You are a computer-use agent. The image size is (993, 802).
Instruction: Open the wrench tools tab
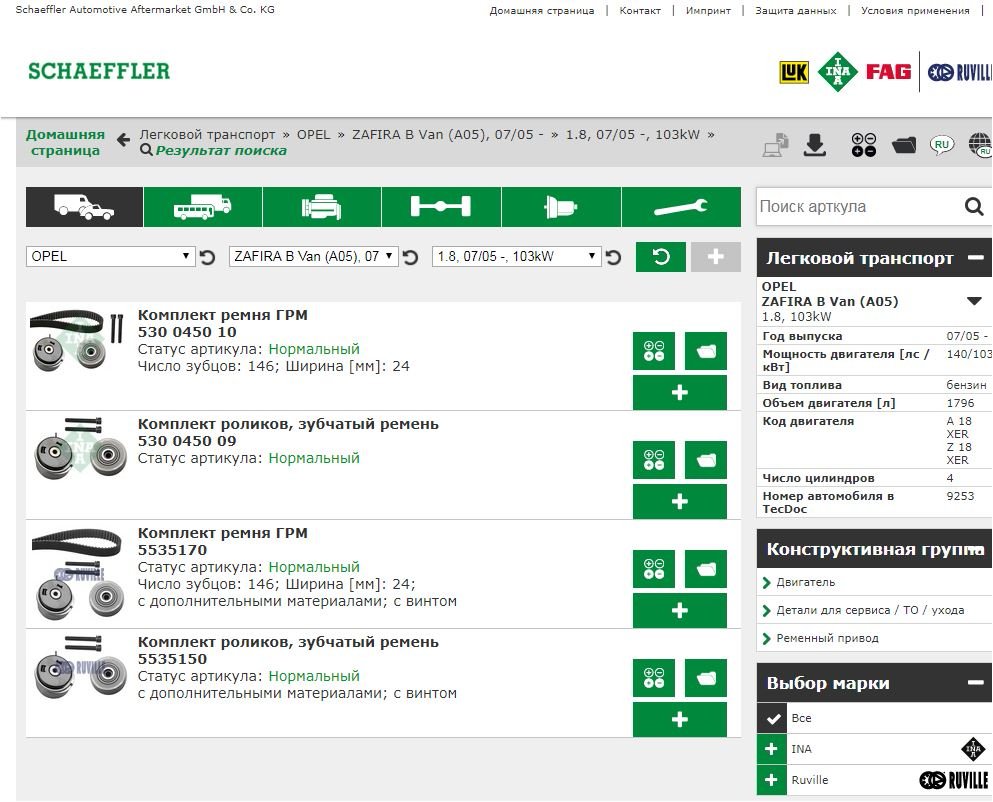(x=681, y=207)
